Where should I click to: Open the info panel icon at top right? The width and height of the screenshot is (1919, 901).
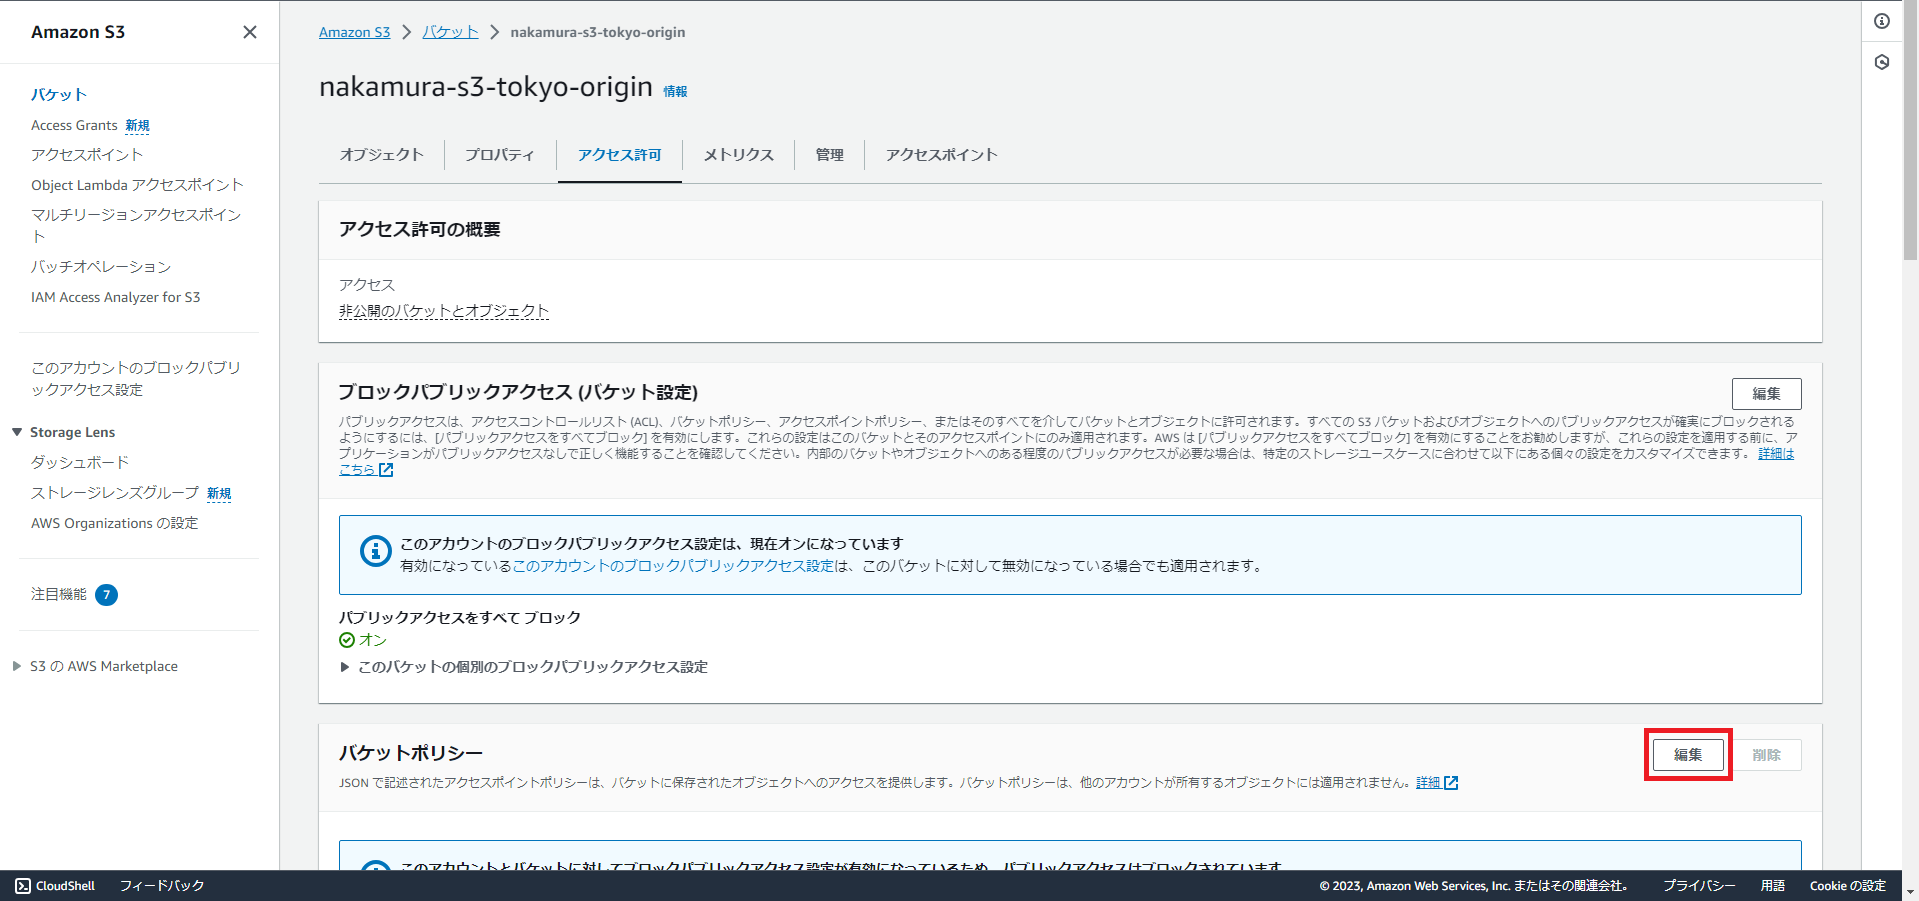tap(1882, 21)
